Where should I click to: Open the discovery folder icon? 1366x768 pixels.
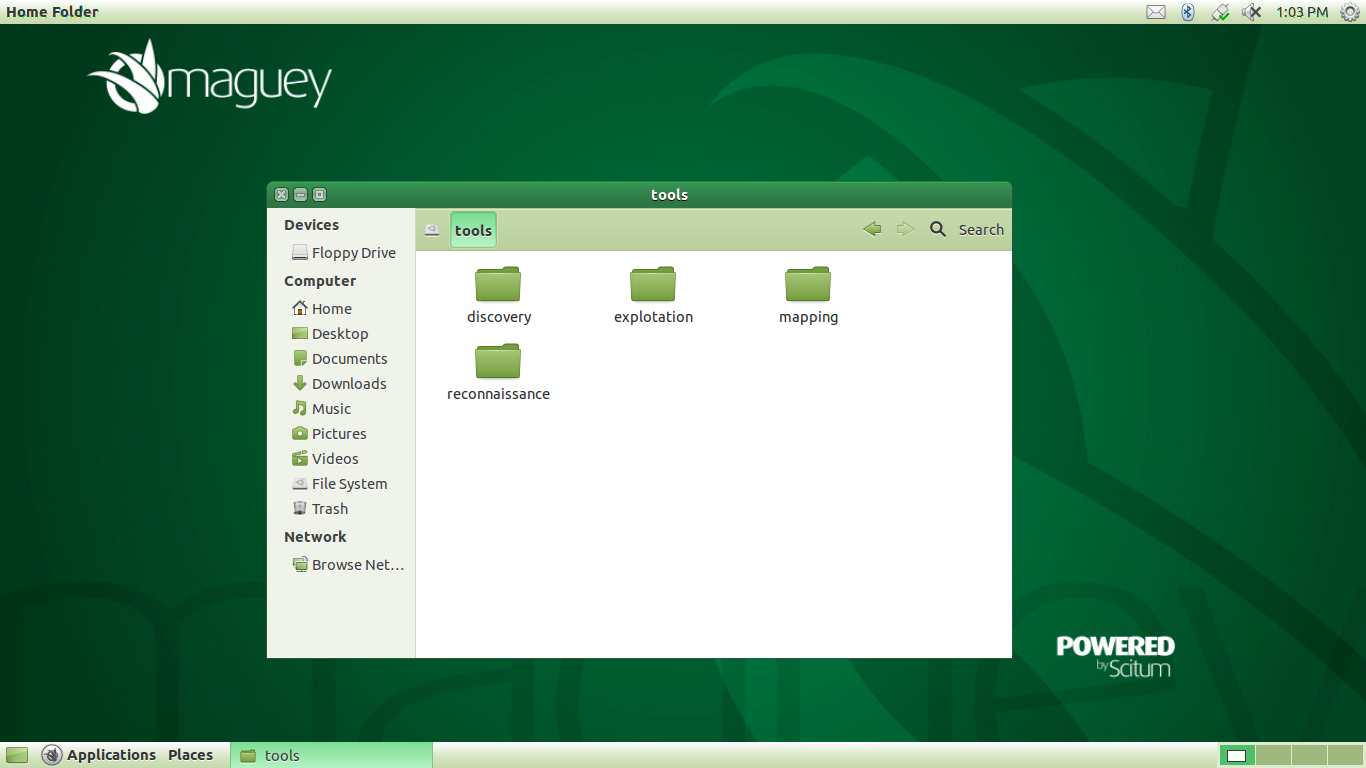pyautogui.click(x=498, y=284)
